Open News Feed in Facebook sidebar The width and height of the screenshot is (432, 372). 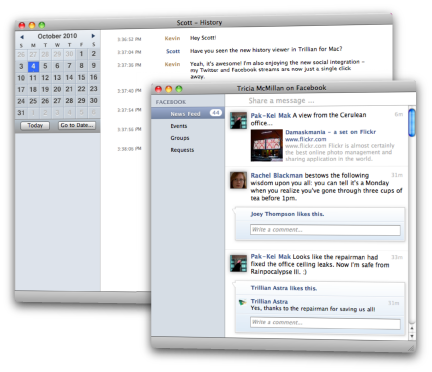[x=188, y=114]
